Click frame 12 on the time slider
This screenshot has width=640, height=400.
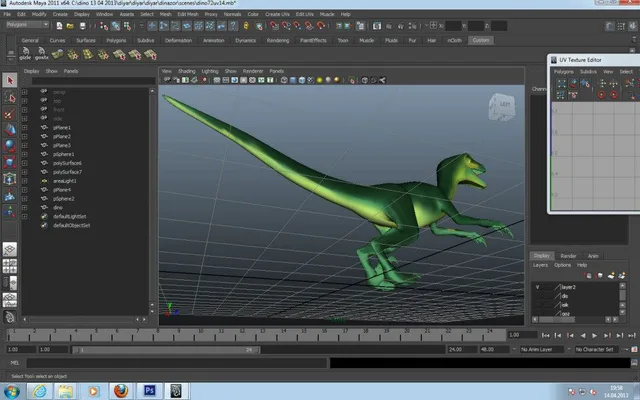(x=242, y=336)
